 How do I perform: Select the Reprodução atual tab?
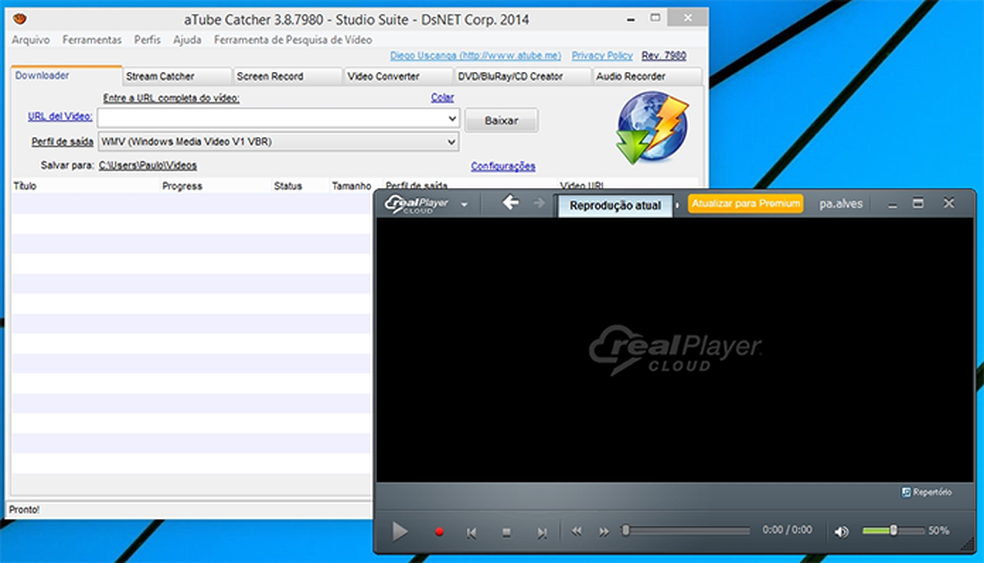click(x=615, y=205)
